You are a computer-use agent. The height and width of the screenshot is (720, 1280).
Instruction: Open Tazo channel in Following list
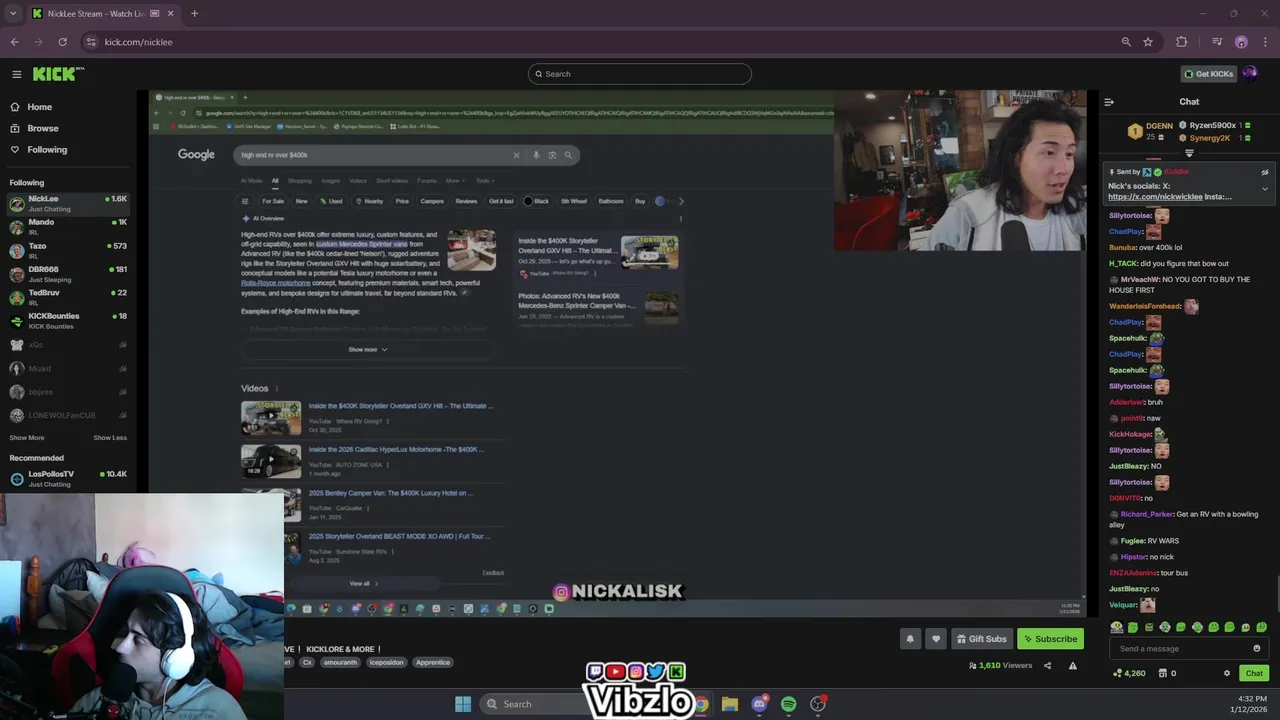(x=68, y=250)
